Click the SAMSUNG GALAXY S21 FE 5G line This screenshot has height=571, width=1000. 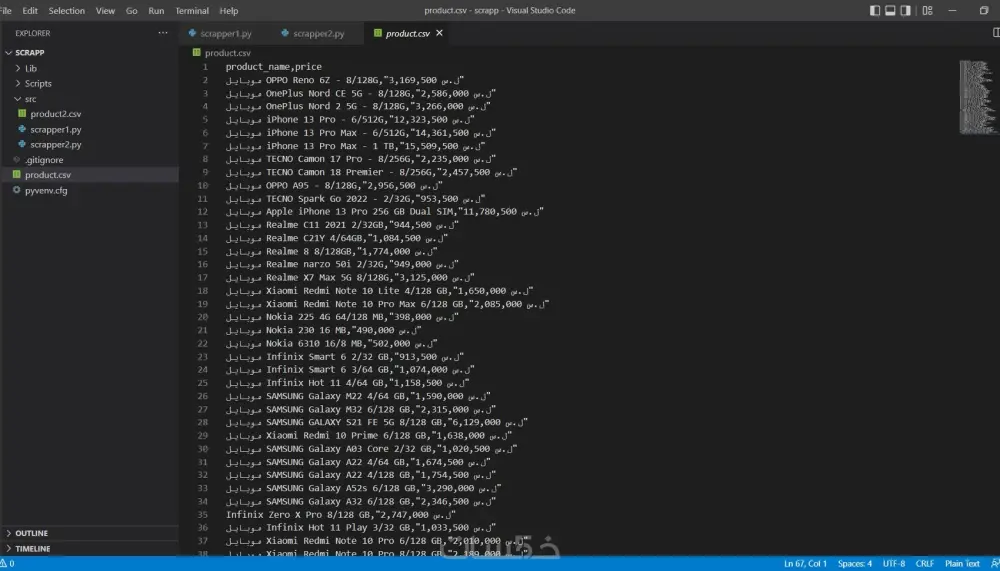[x=377, y=422]
